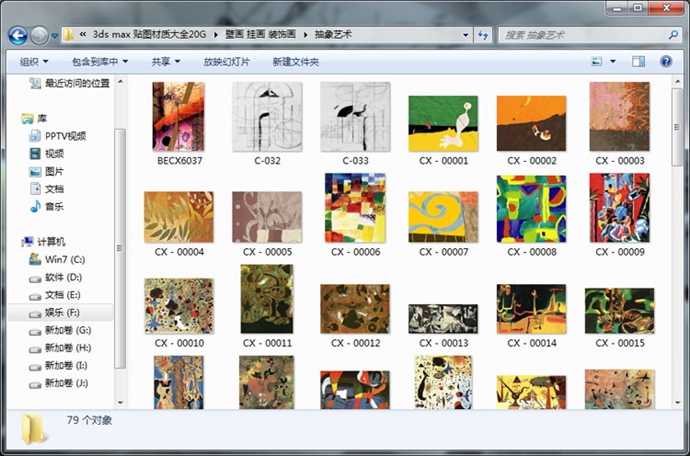Open recent pages dropdown beside navigation arrows

pos(55,36)
